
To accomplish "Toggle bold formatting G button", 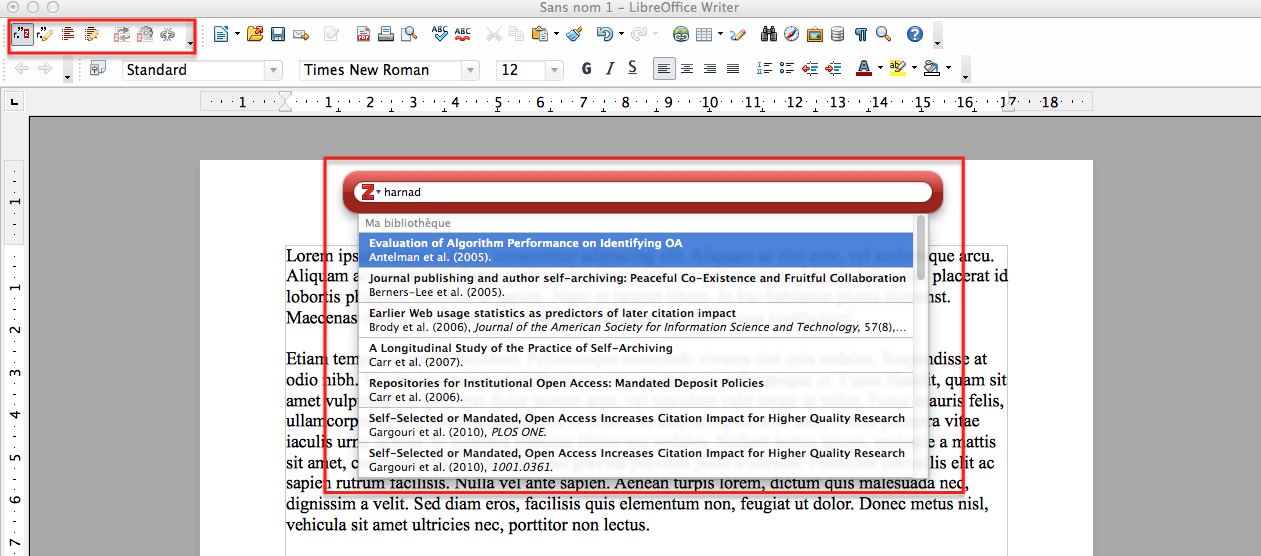I will [587, 69].
